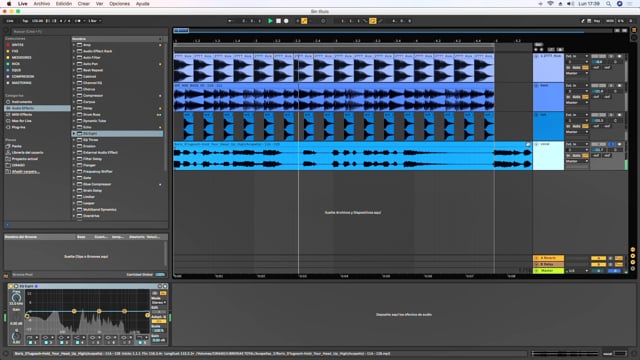This screenshot has width=640, height=360.
Task: Expand the Auto Filter device folder
Action: 74,58
